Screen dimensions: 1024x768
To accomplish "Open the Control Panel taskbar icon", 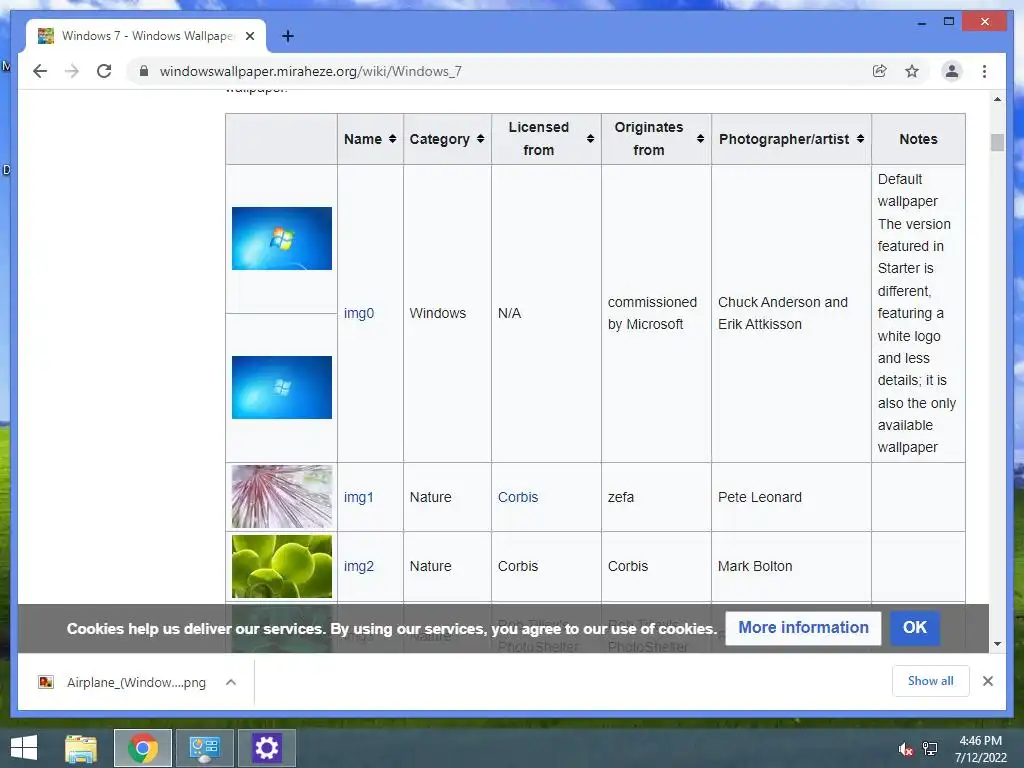I will (204, 748).
